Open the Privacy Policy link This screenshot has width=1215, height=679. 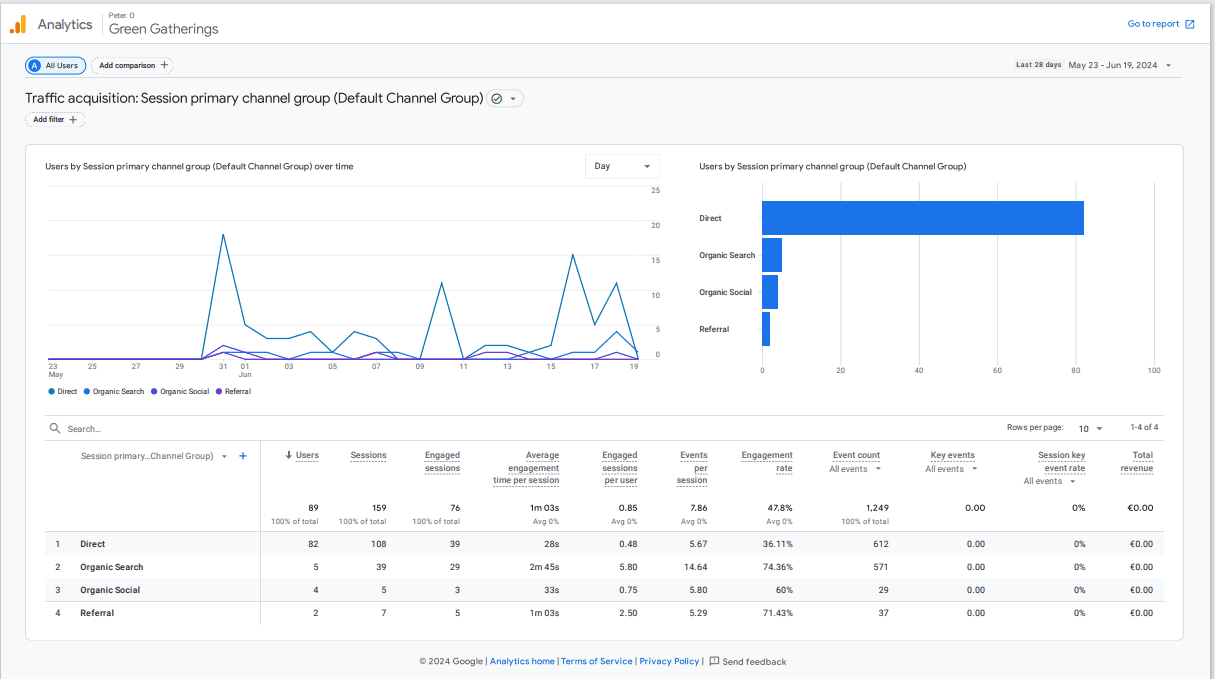(x=669, y=661)
